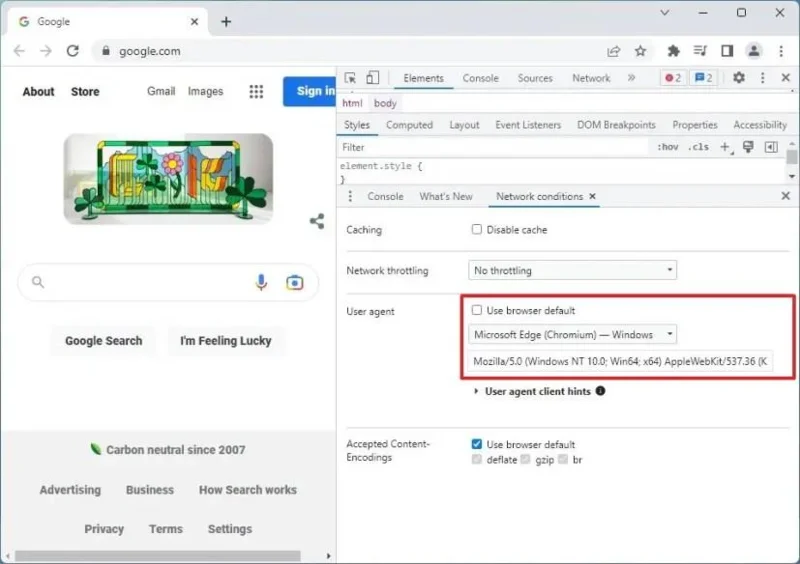
Task: Reload the google.com page
Action: click(73, 51)
